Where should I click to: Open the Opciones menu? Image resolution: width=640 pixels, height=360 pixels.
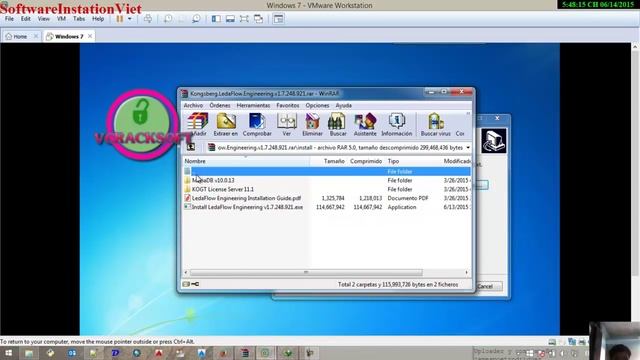pyautogui.click(x=317, y=105)
